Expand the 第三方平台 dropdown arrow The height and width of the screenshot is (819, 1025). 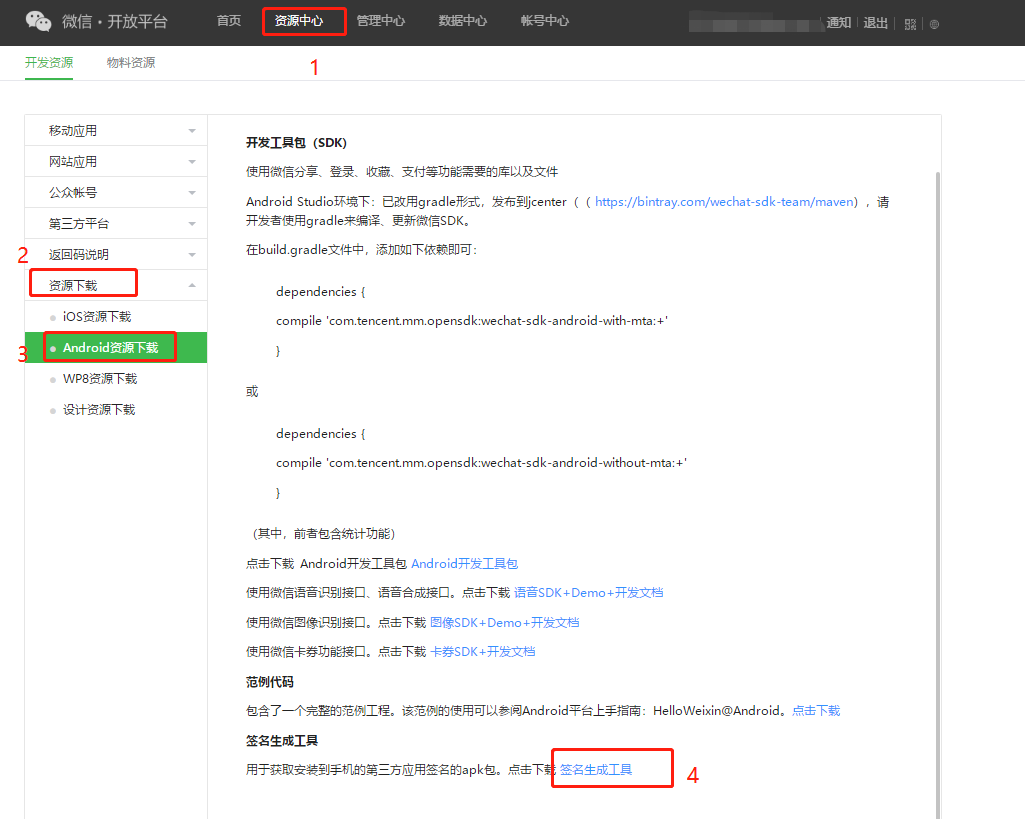point(192,224)
